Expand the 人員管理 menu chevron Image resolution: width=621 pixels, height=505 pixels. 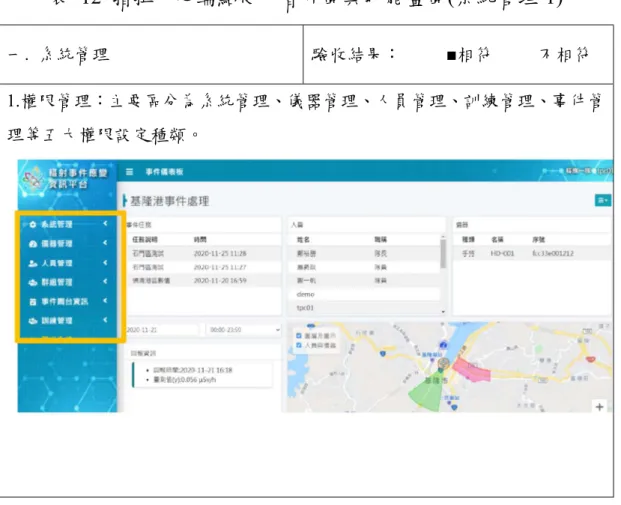[105, 263]
